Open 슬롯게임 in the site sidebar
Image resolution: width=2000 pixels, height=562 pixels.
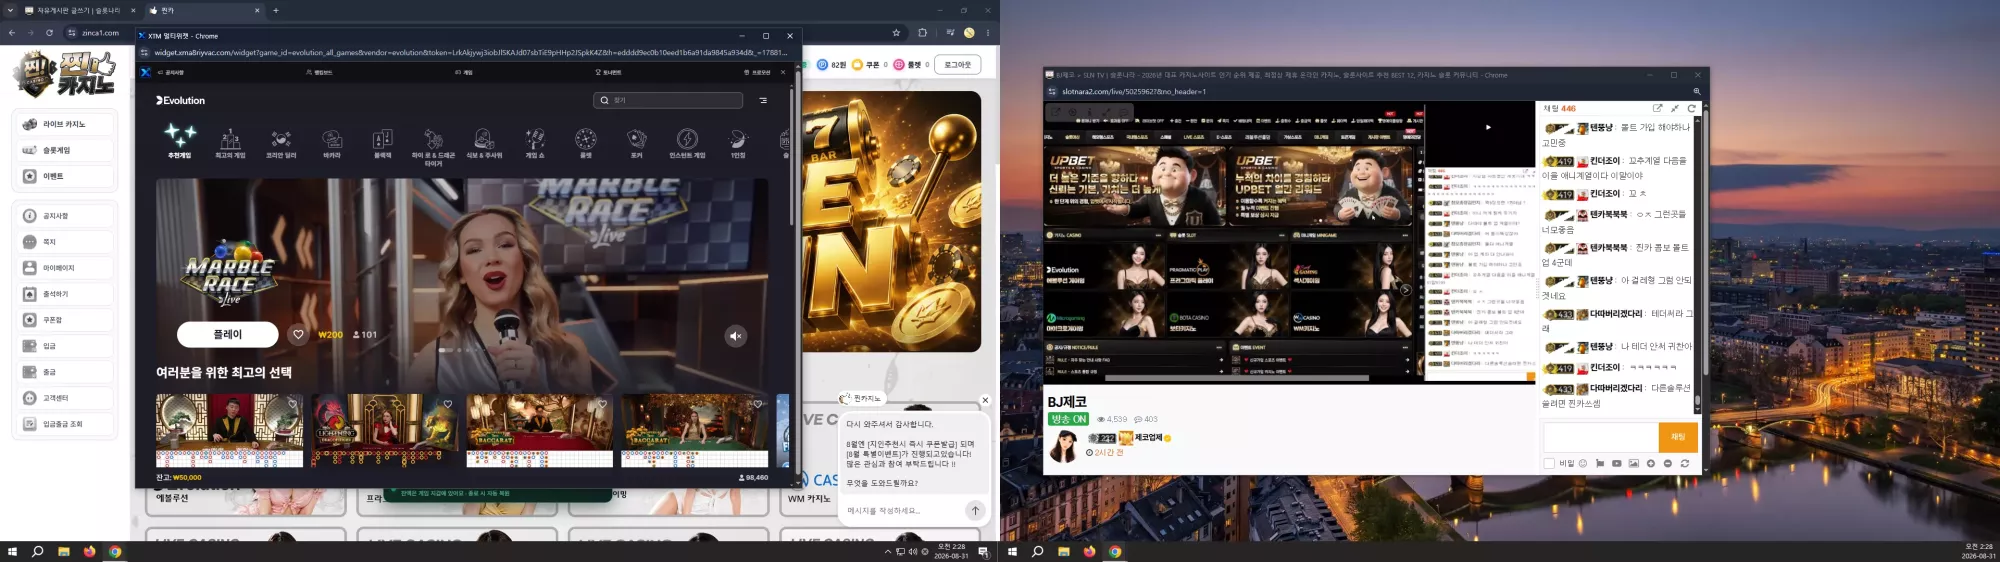(x=65, y=150)
